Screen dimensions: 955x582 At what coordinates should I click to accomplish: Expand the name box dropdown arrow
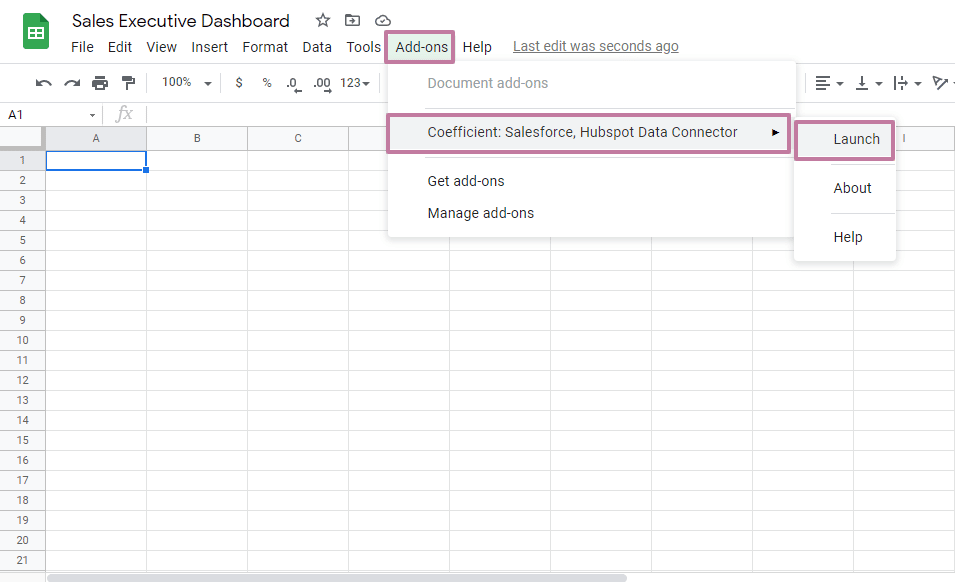coord(92,115)
